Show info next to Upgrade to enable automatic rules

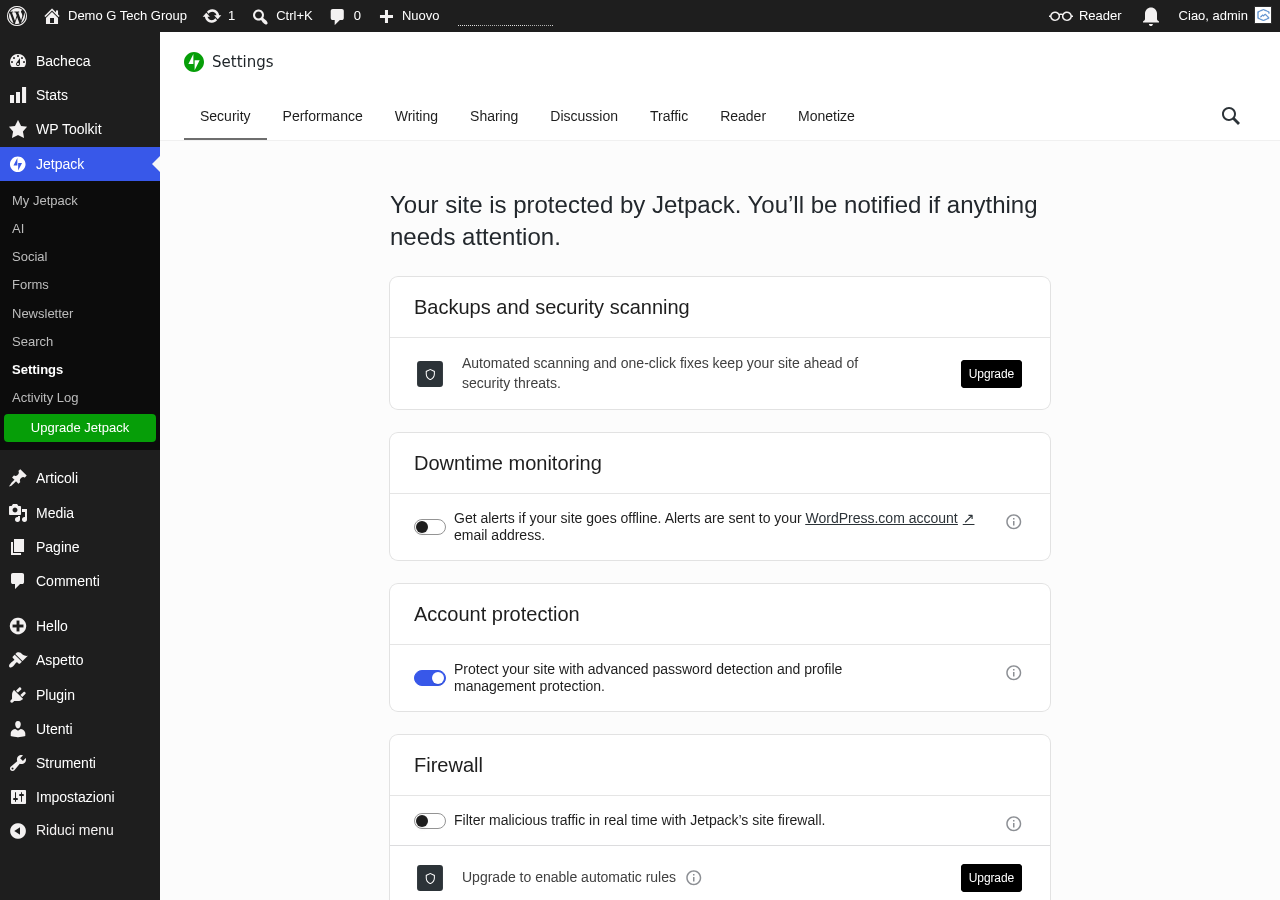694,878
